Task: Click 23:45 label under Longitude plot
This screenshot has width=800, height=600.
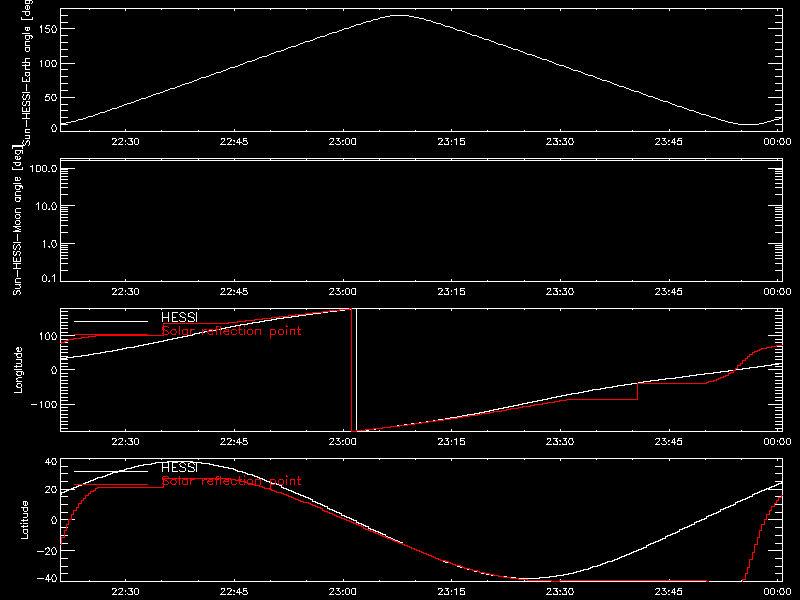Action: coord(668,441)
